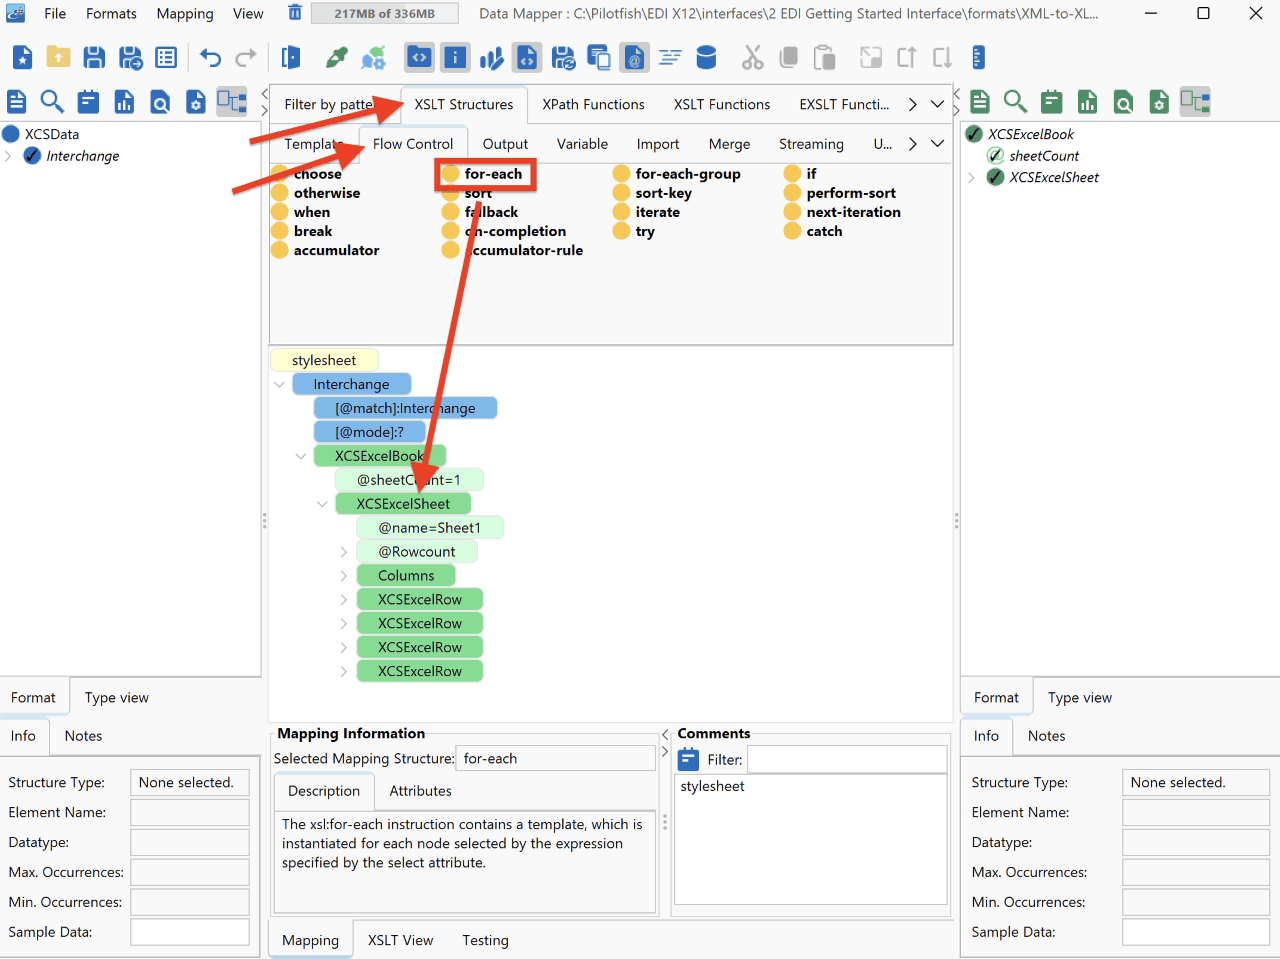Click the move up arrow icon
1280x959 pixels.
tap(906, 58)
